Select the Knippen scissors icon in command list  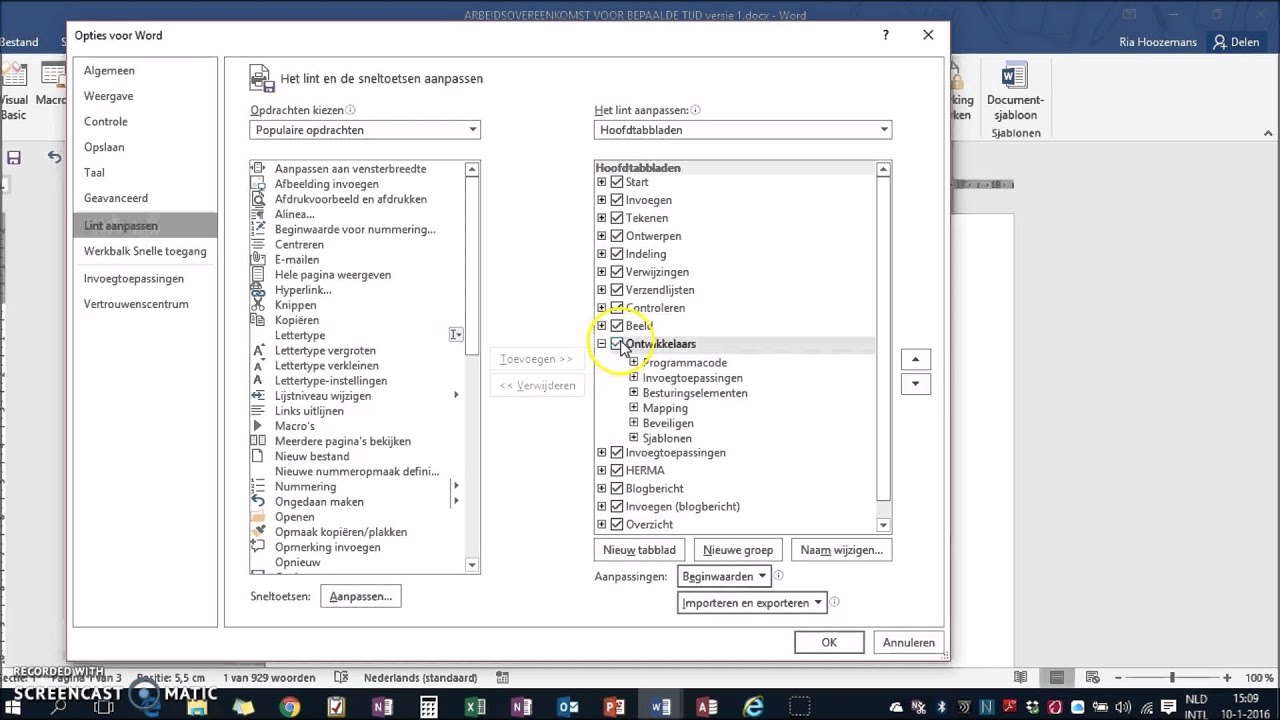258,305
